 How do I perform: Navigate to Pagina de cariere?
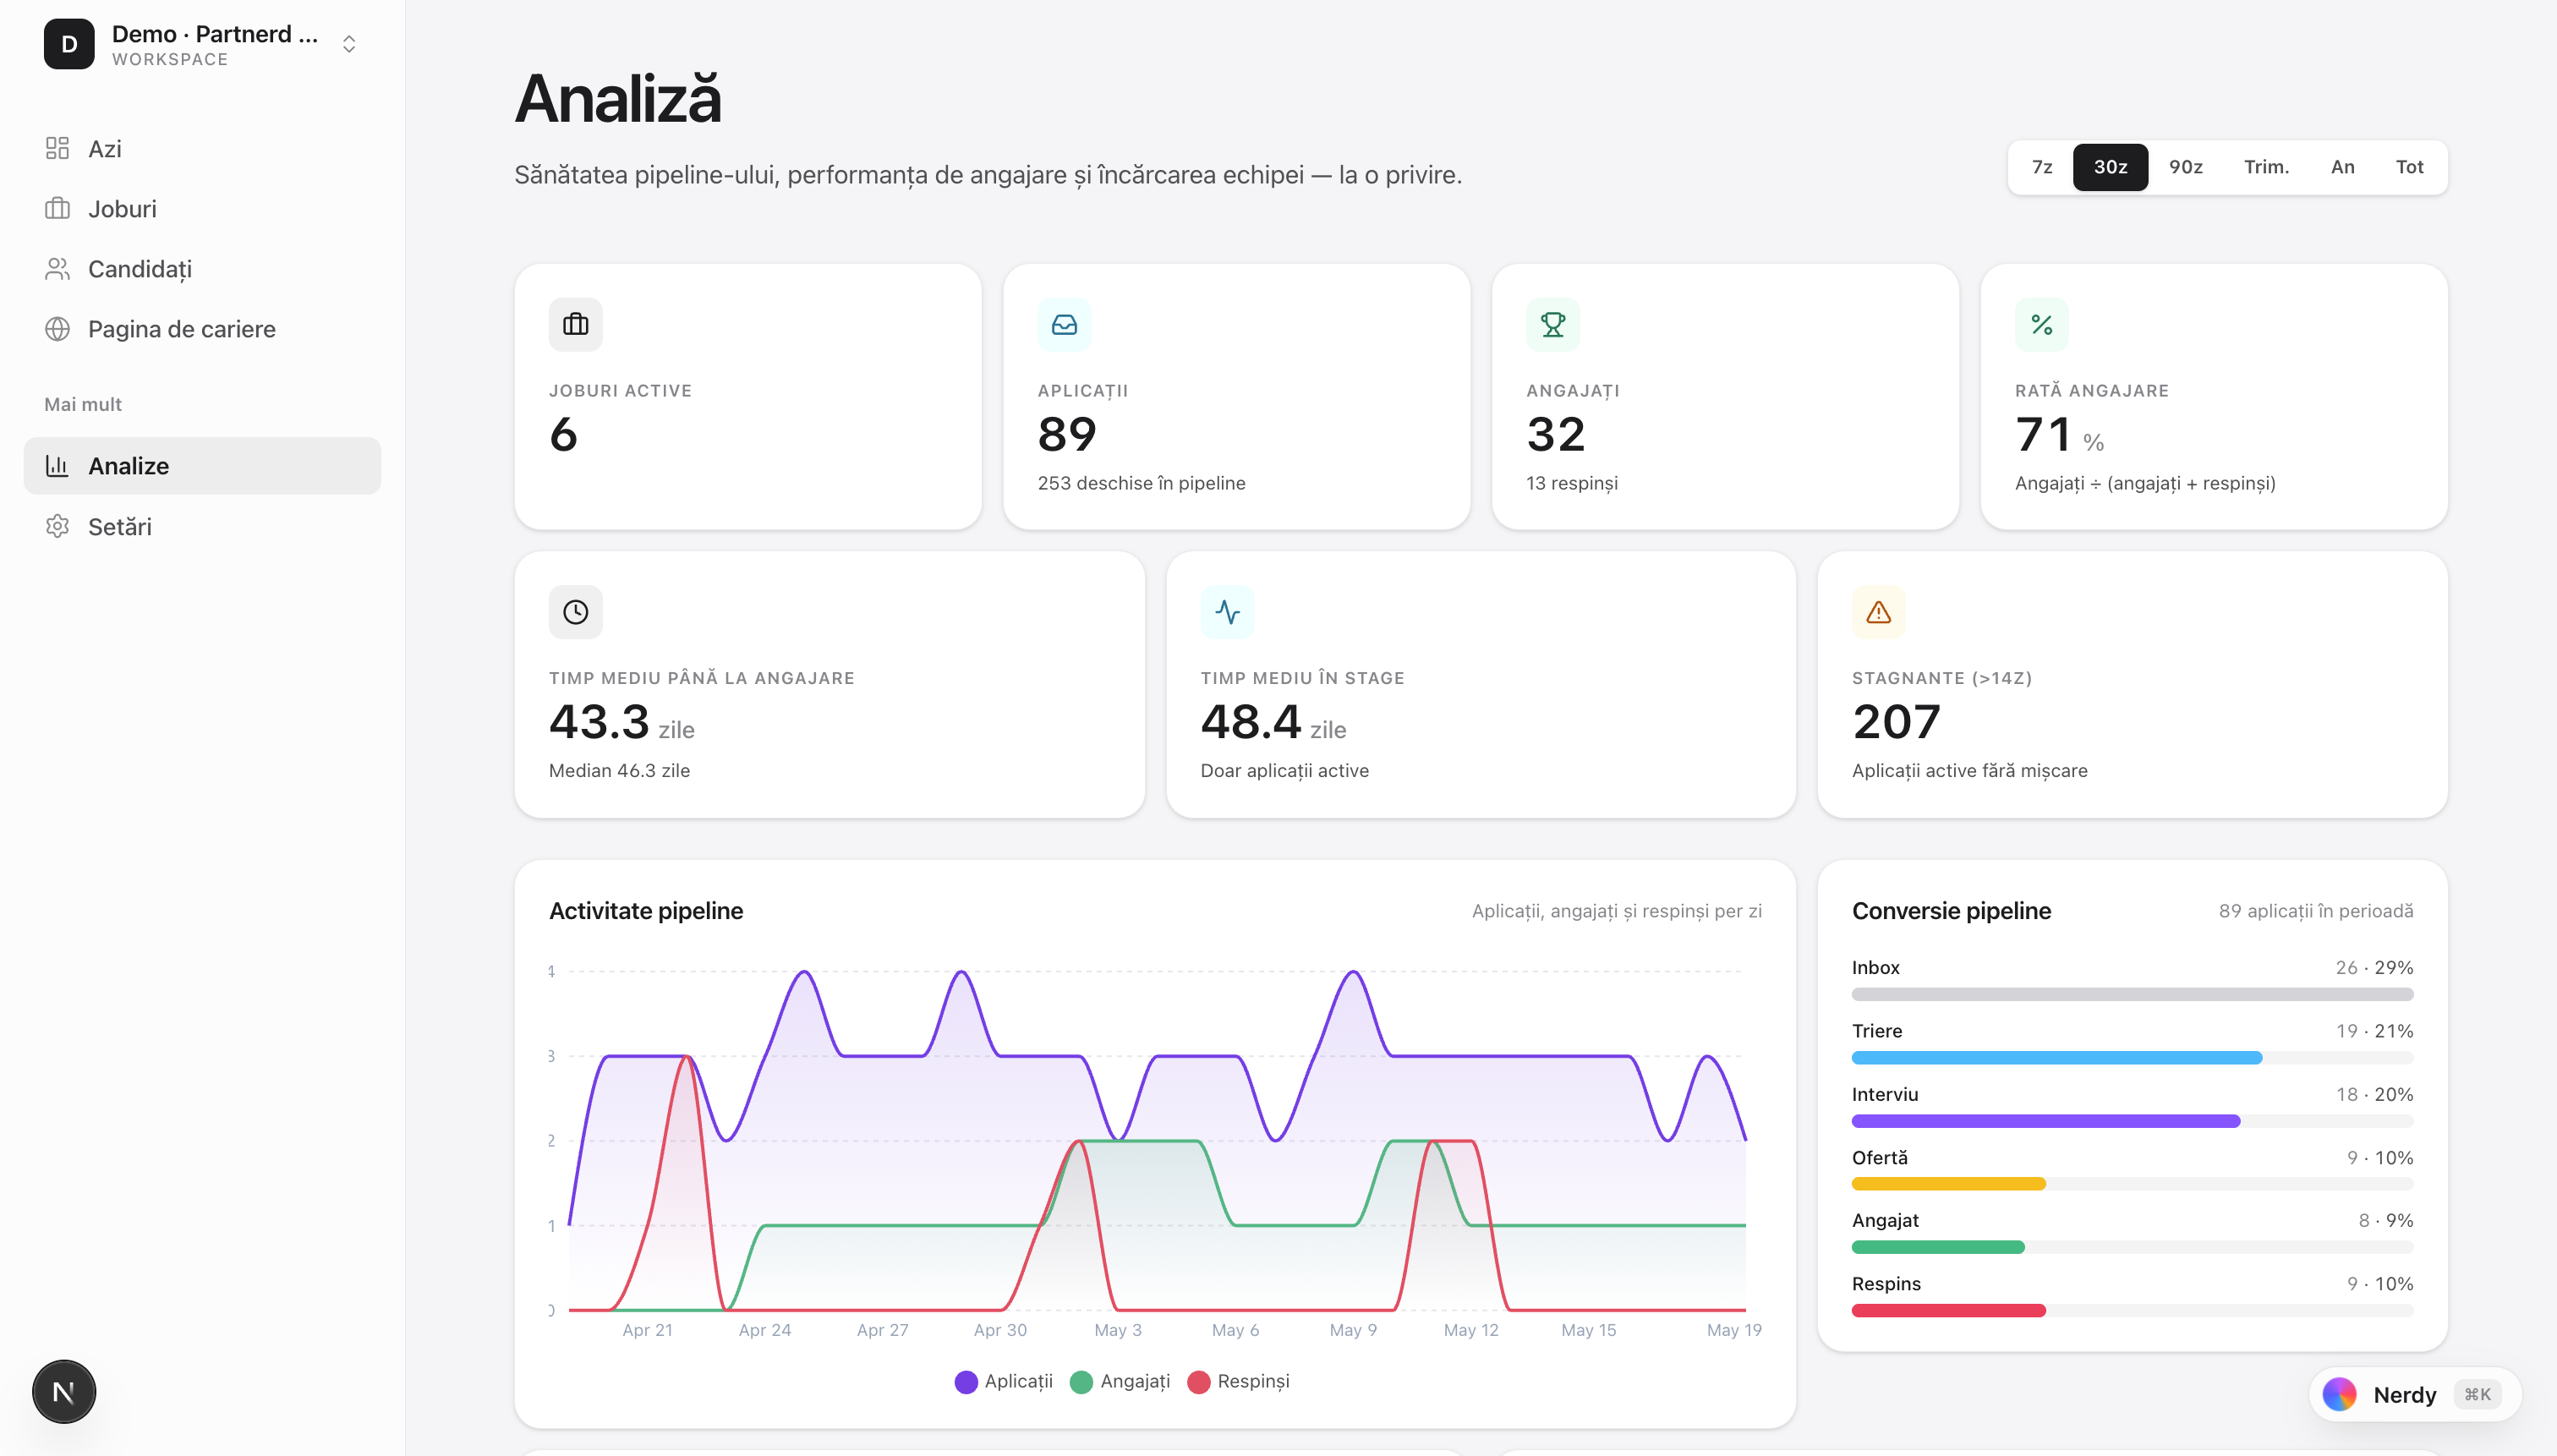click(202, 328)
